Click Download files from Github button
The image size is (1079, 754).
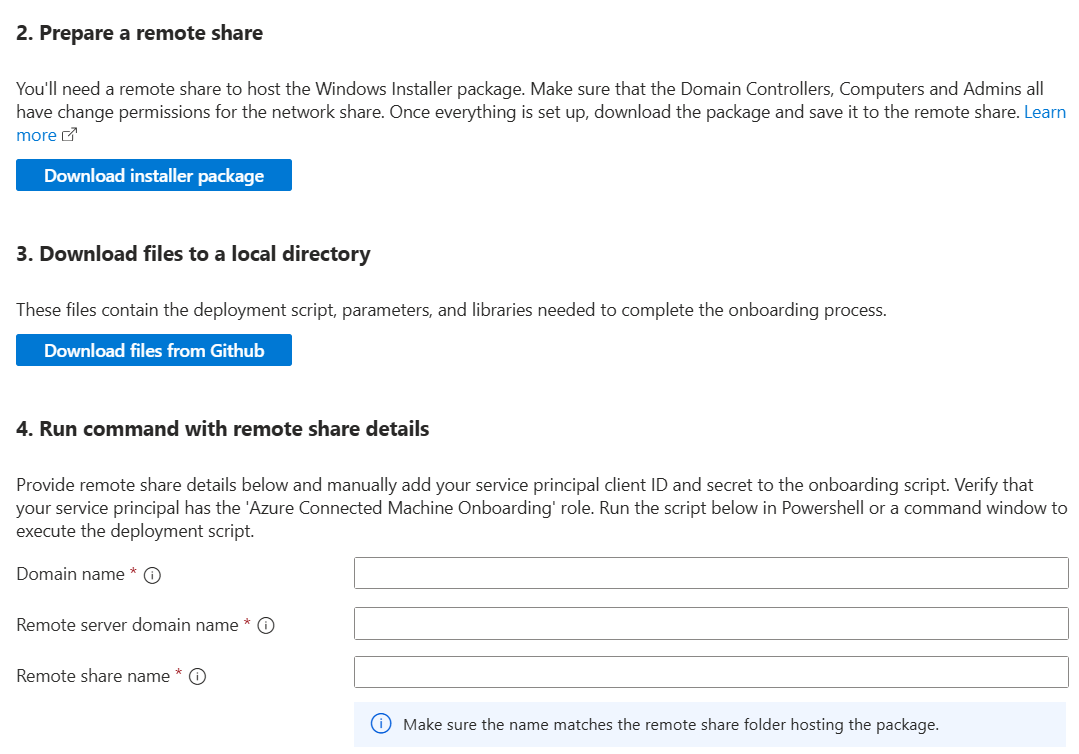tap(153, 350)
